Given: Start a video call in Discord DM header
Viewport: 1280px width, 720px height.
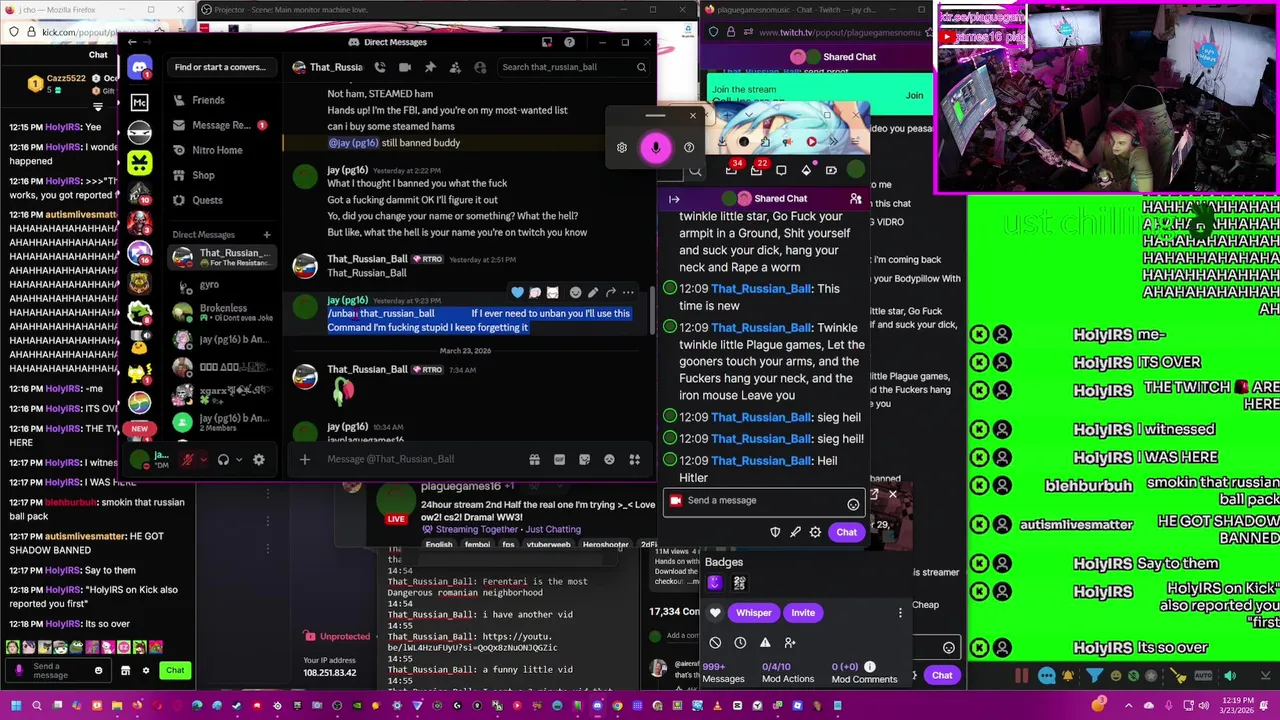Looking at the screenshot, I should [x=405, y=67].
